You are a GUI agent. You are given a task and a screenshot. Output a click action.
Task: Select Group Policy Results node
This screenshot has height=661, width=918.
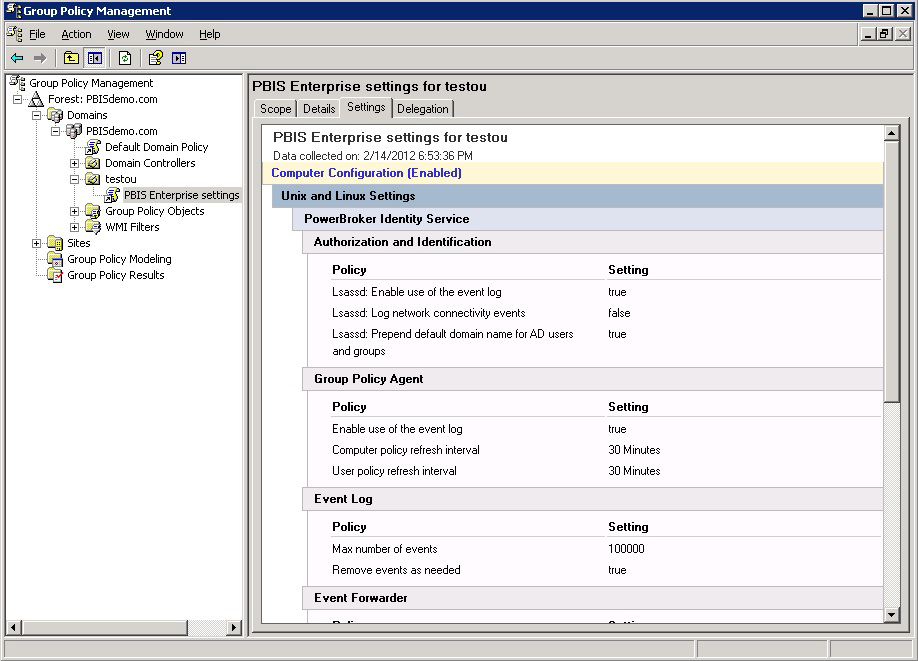tap(115, 275)
